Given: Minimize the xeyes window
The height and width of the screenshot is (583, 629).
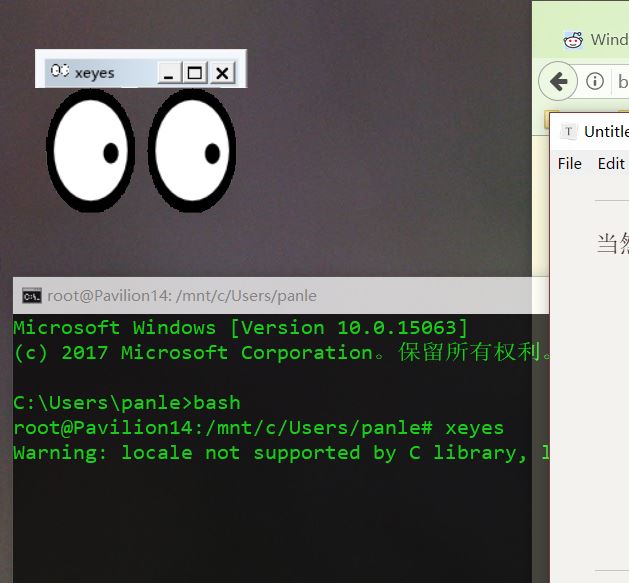Looking at the screenshot, I should tap(170, 73).
